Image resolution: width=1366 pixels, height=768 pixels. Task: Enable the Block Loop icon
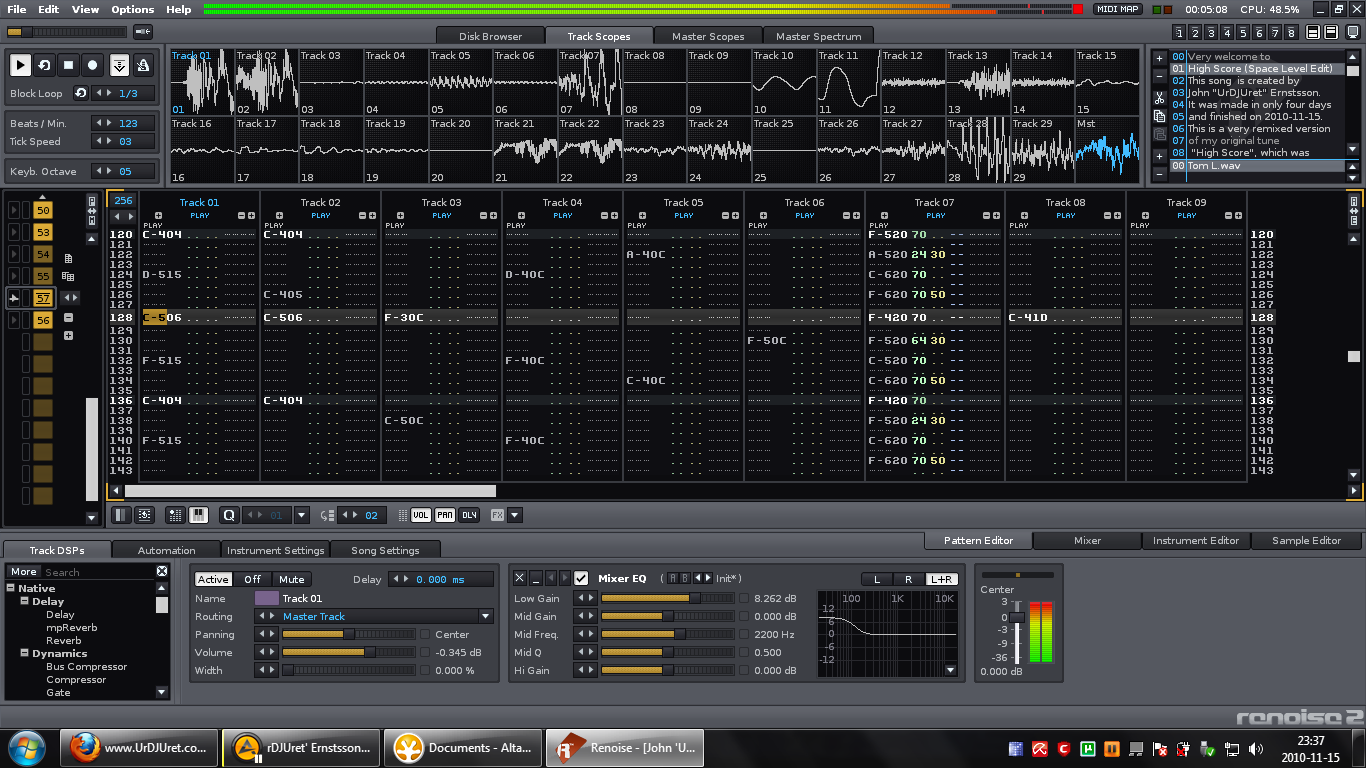click(81, 93)
